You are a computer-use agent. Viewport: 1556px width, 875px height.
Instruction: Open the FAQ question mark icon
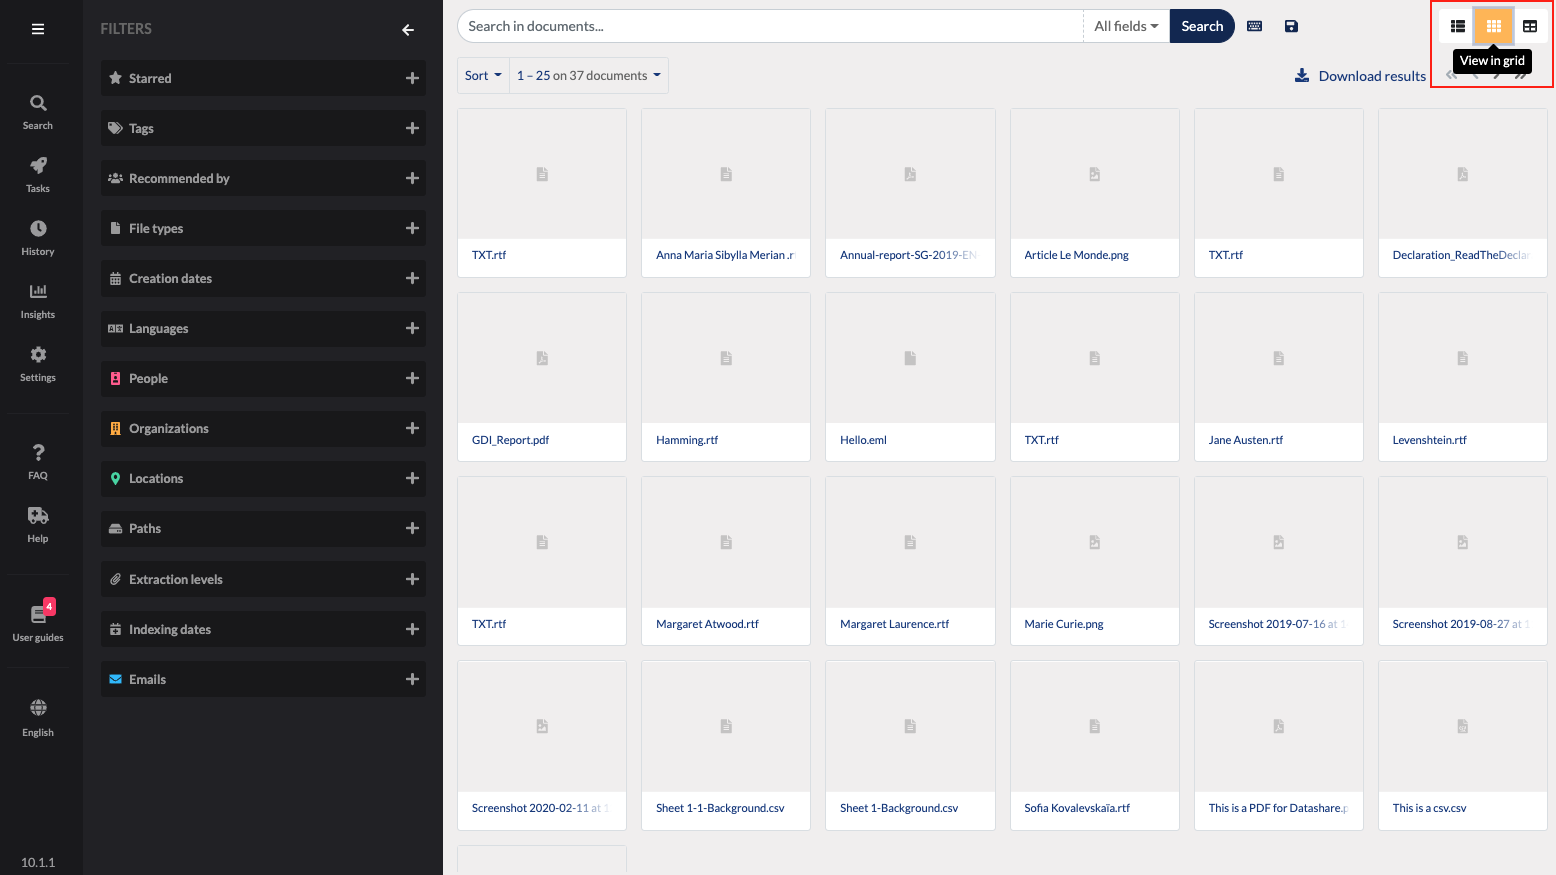(x=38, y=461)
